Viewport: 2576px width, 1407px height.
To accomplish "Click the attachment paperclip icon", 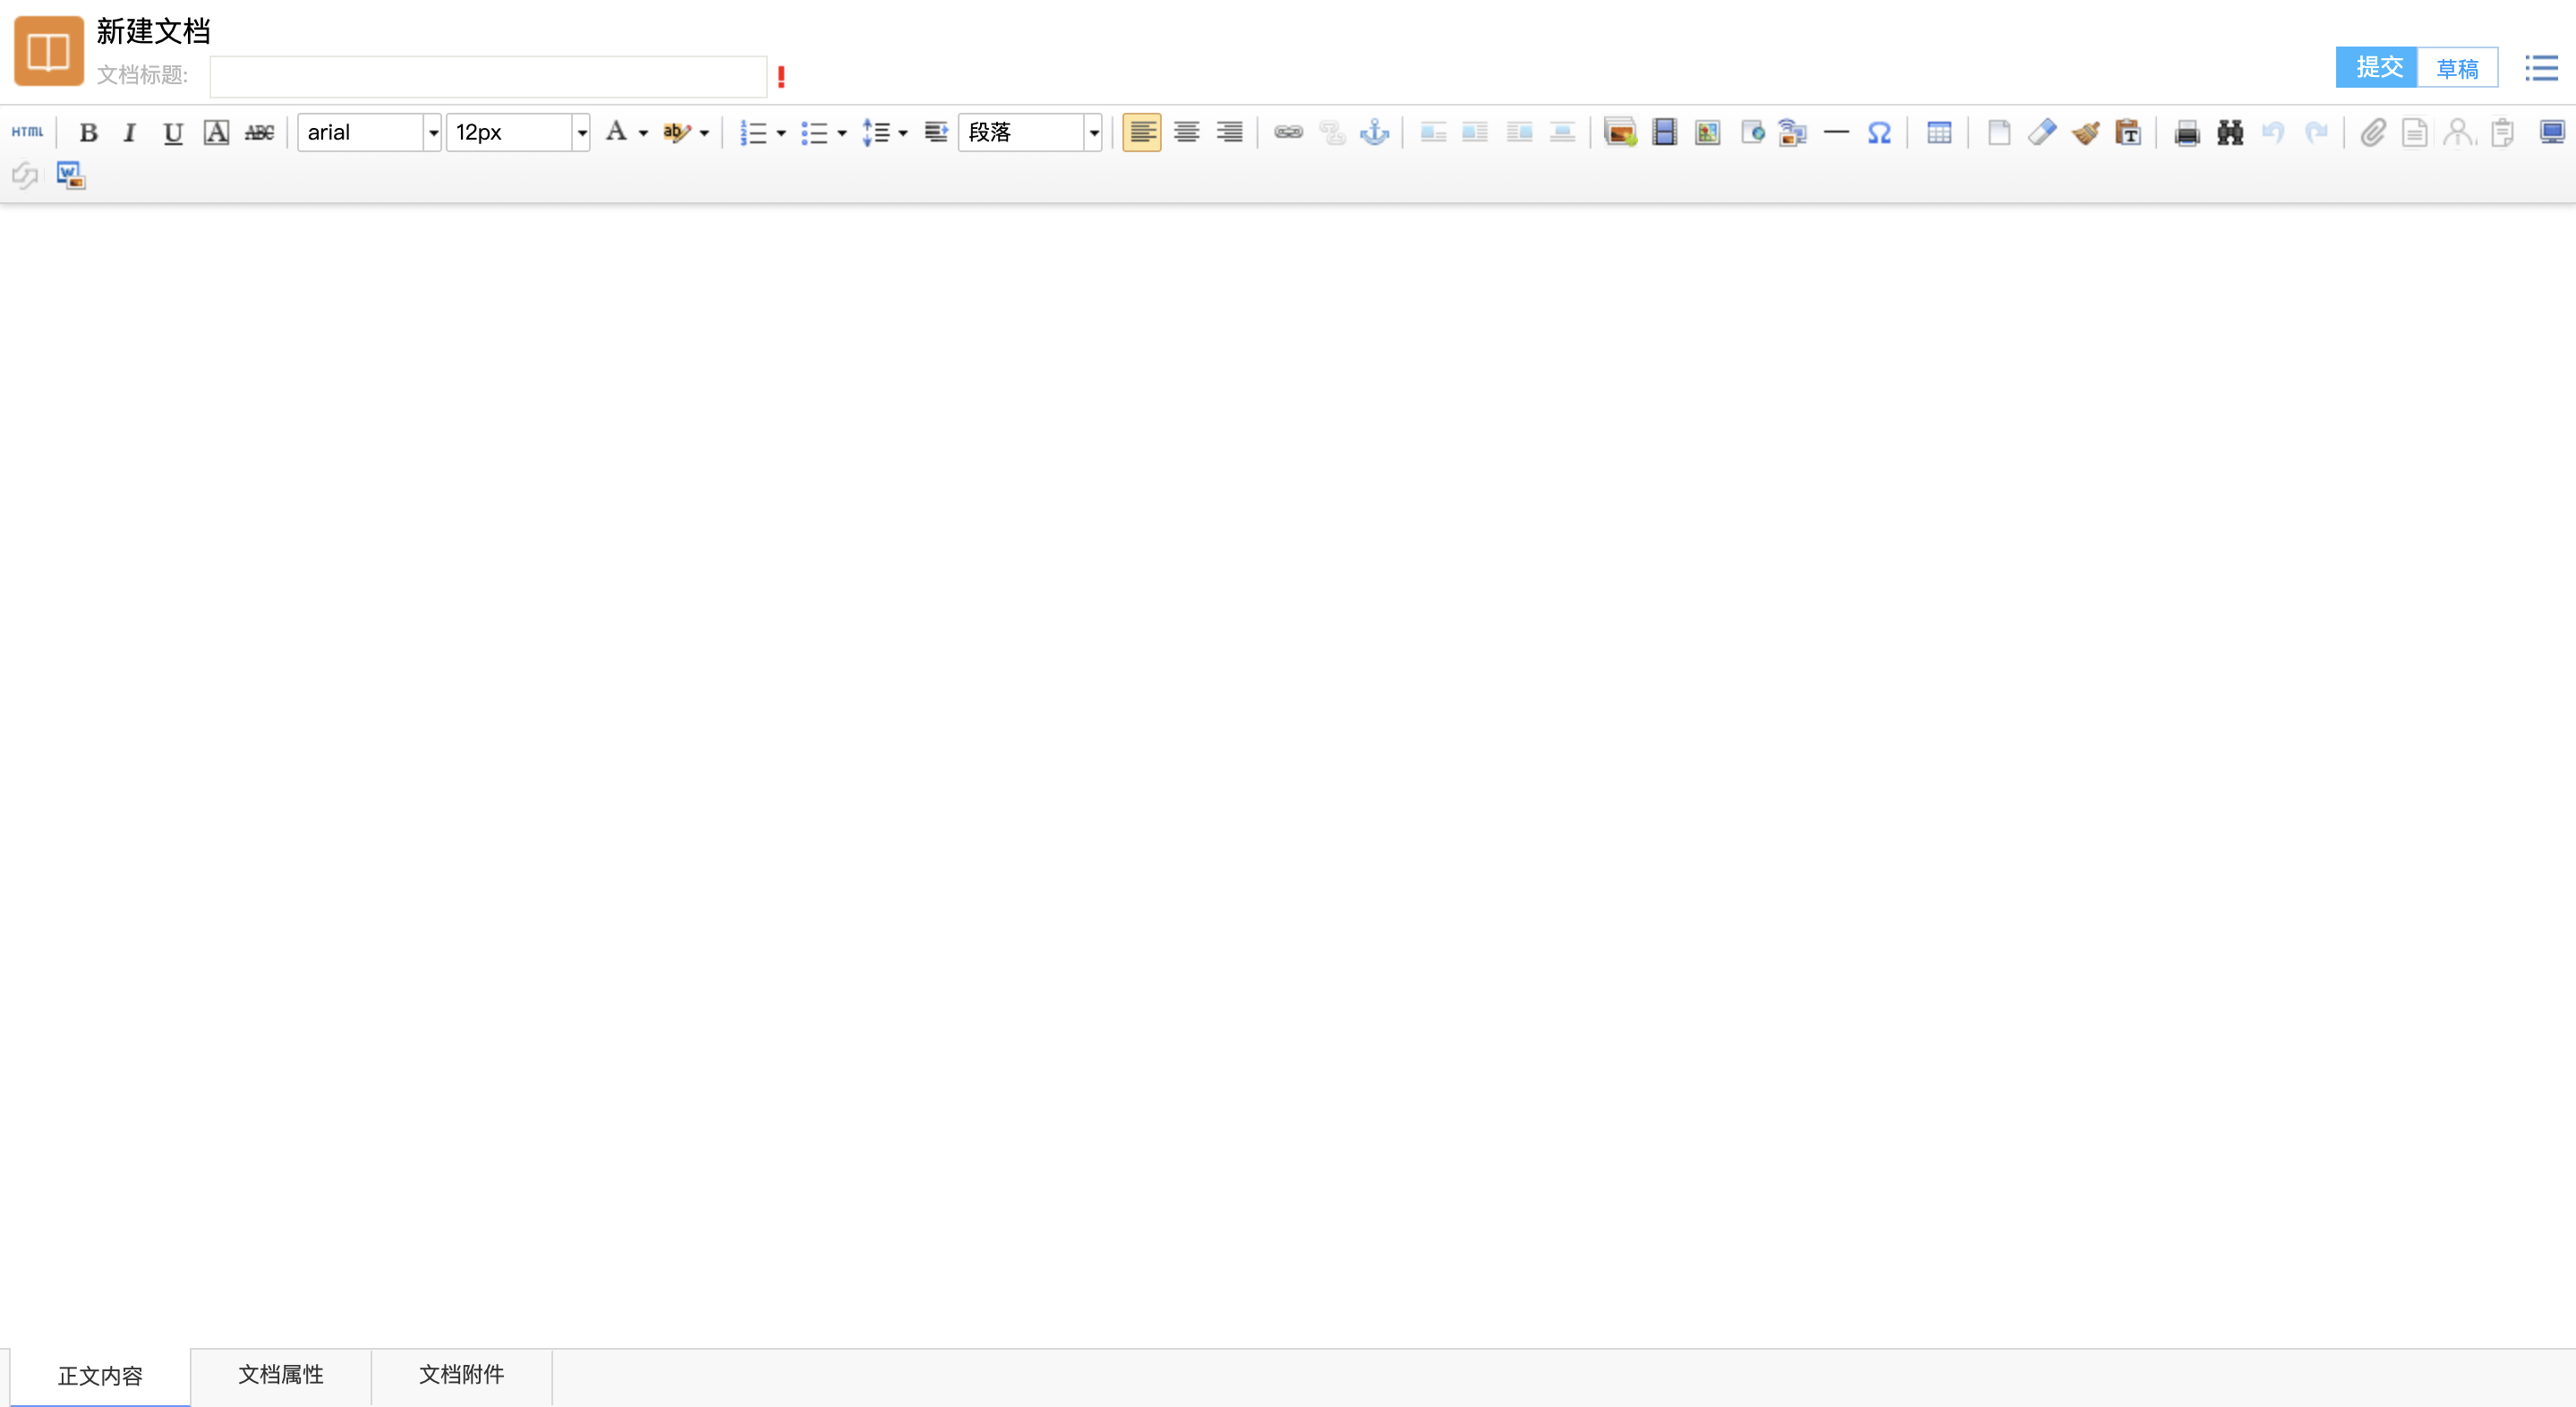I will pos(2372,132).
